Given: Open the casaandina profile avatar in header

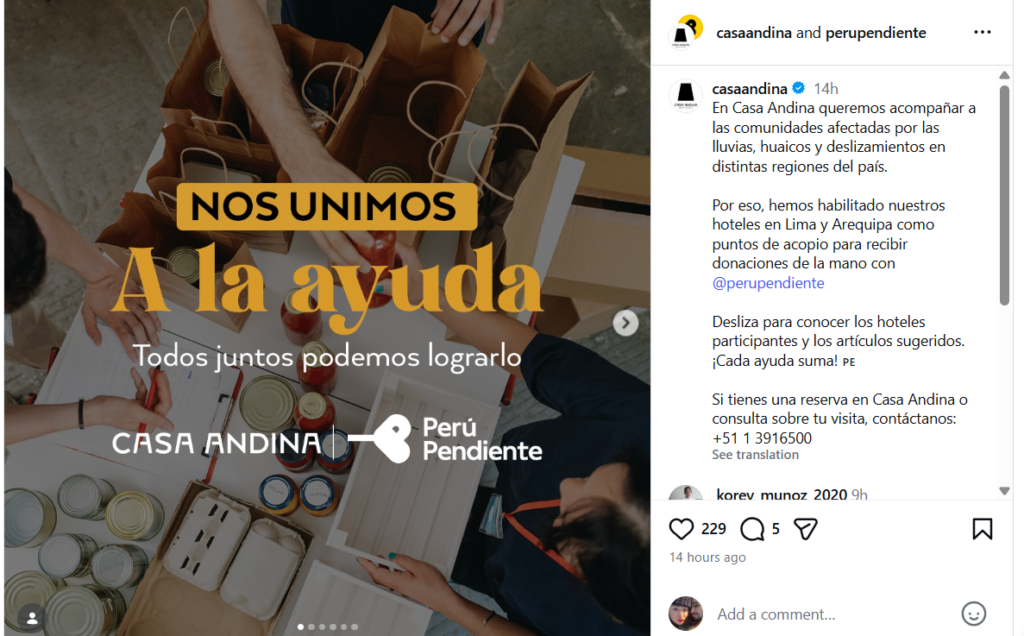Looking at the screenshot, I should [685, 32].
